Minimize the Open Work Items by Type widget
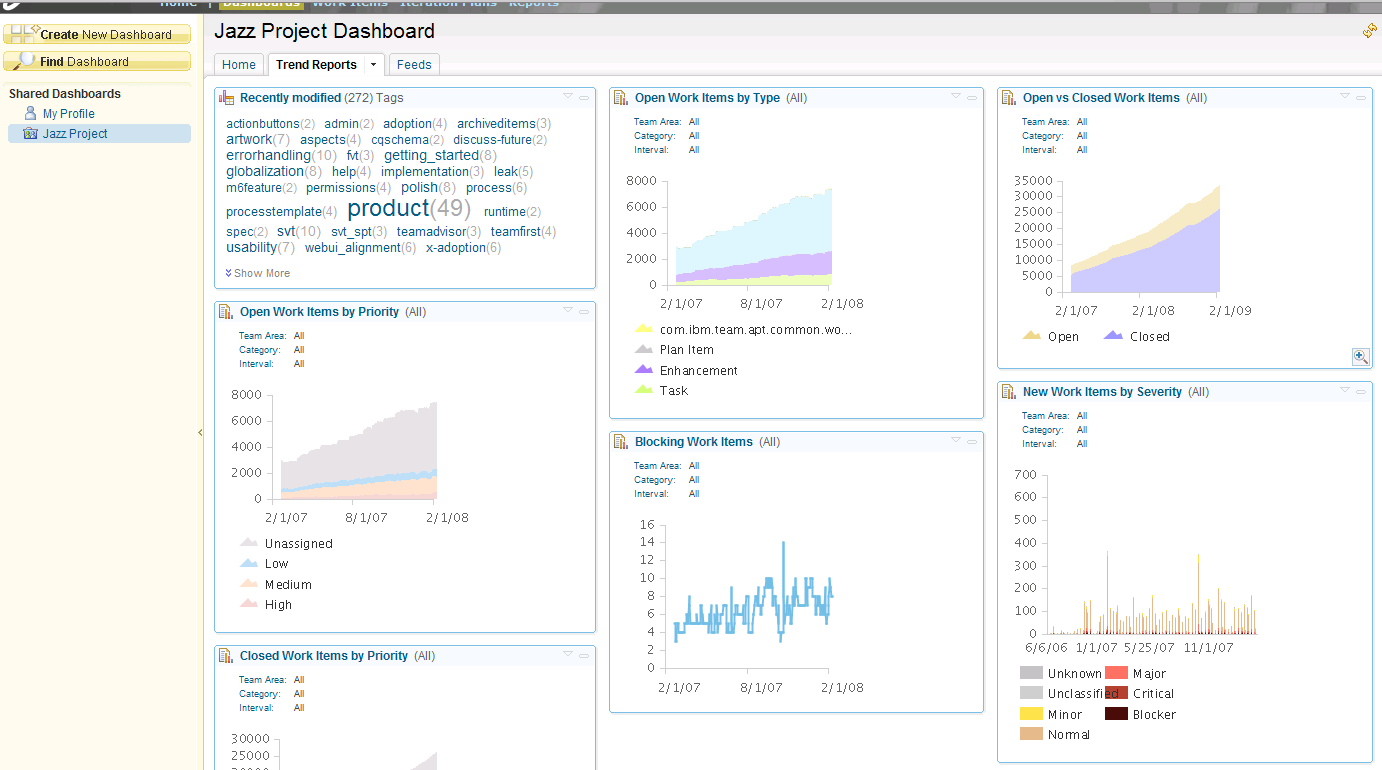The width and height of the screenshot is (1382, 770). coord(972,97)
